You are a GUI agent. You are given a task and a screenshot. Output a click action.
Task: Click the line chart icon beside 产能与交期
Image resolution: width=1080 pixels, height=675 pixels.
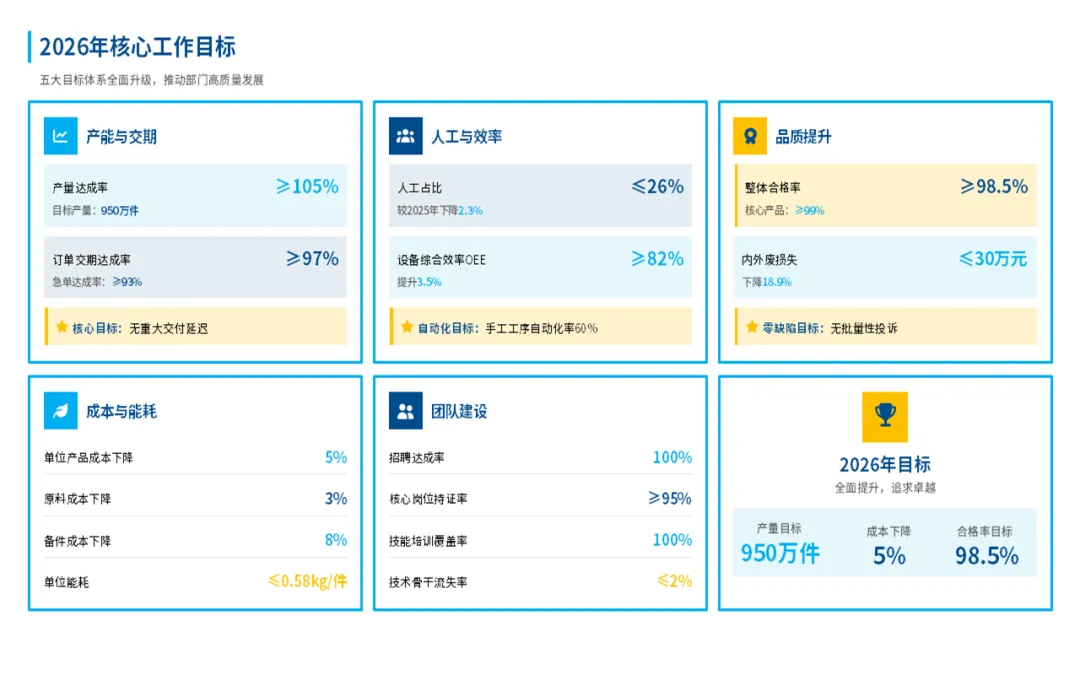60,136
